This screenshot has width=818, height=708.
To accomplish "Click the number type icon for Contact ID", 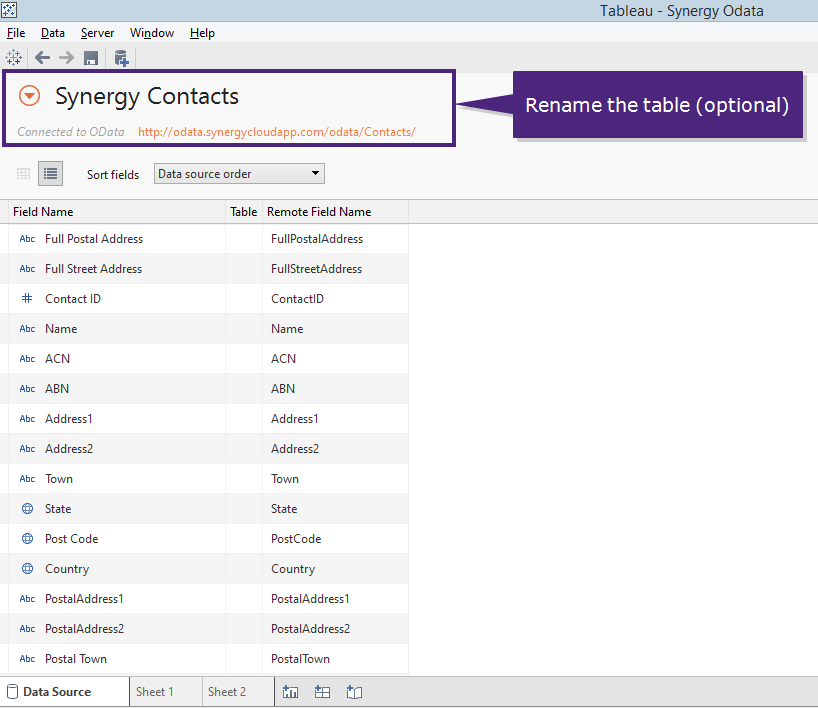I will pyautogui.click(x=27, y=298).
